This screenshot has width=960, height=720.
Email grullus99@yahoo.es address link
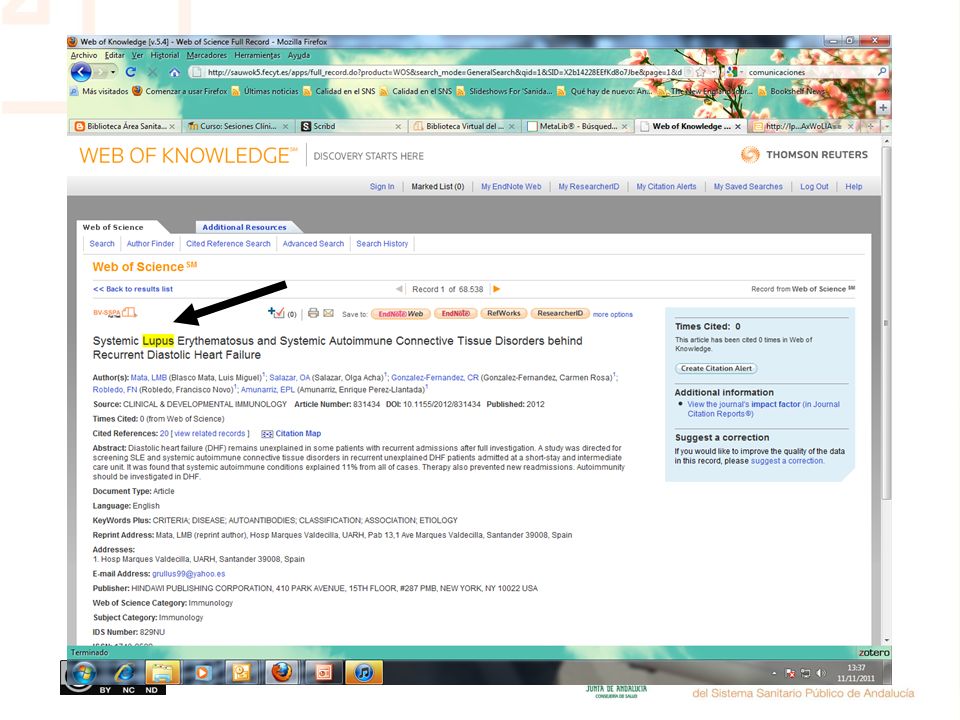pos(189,574)
